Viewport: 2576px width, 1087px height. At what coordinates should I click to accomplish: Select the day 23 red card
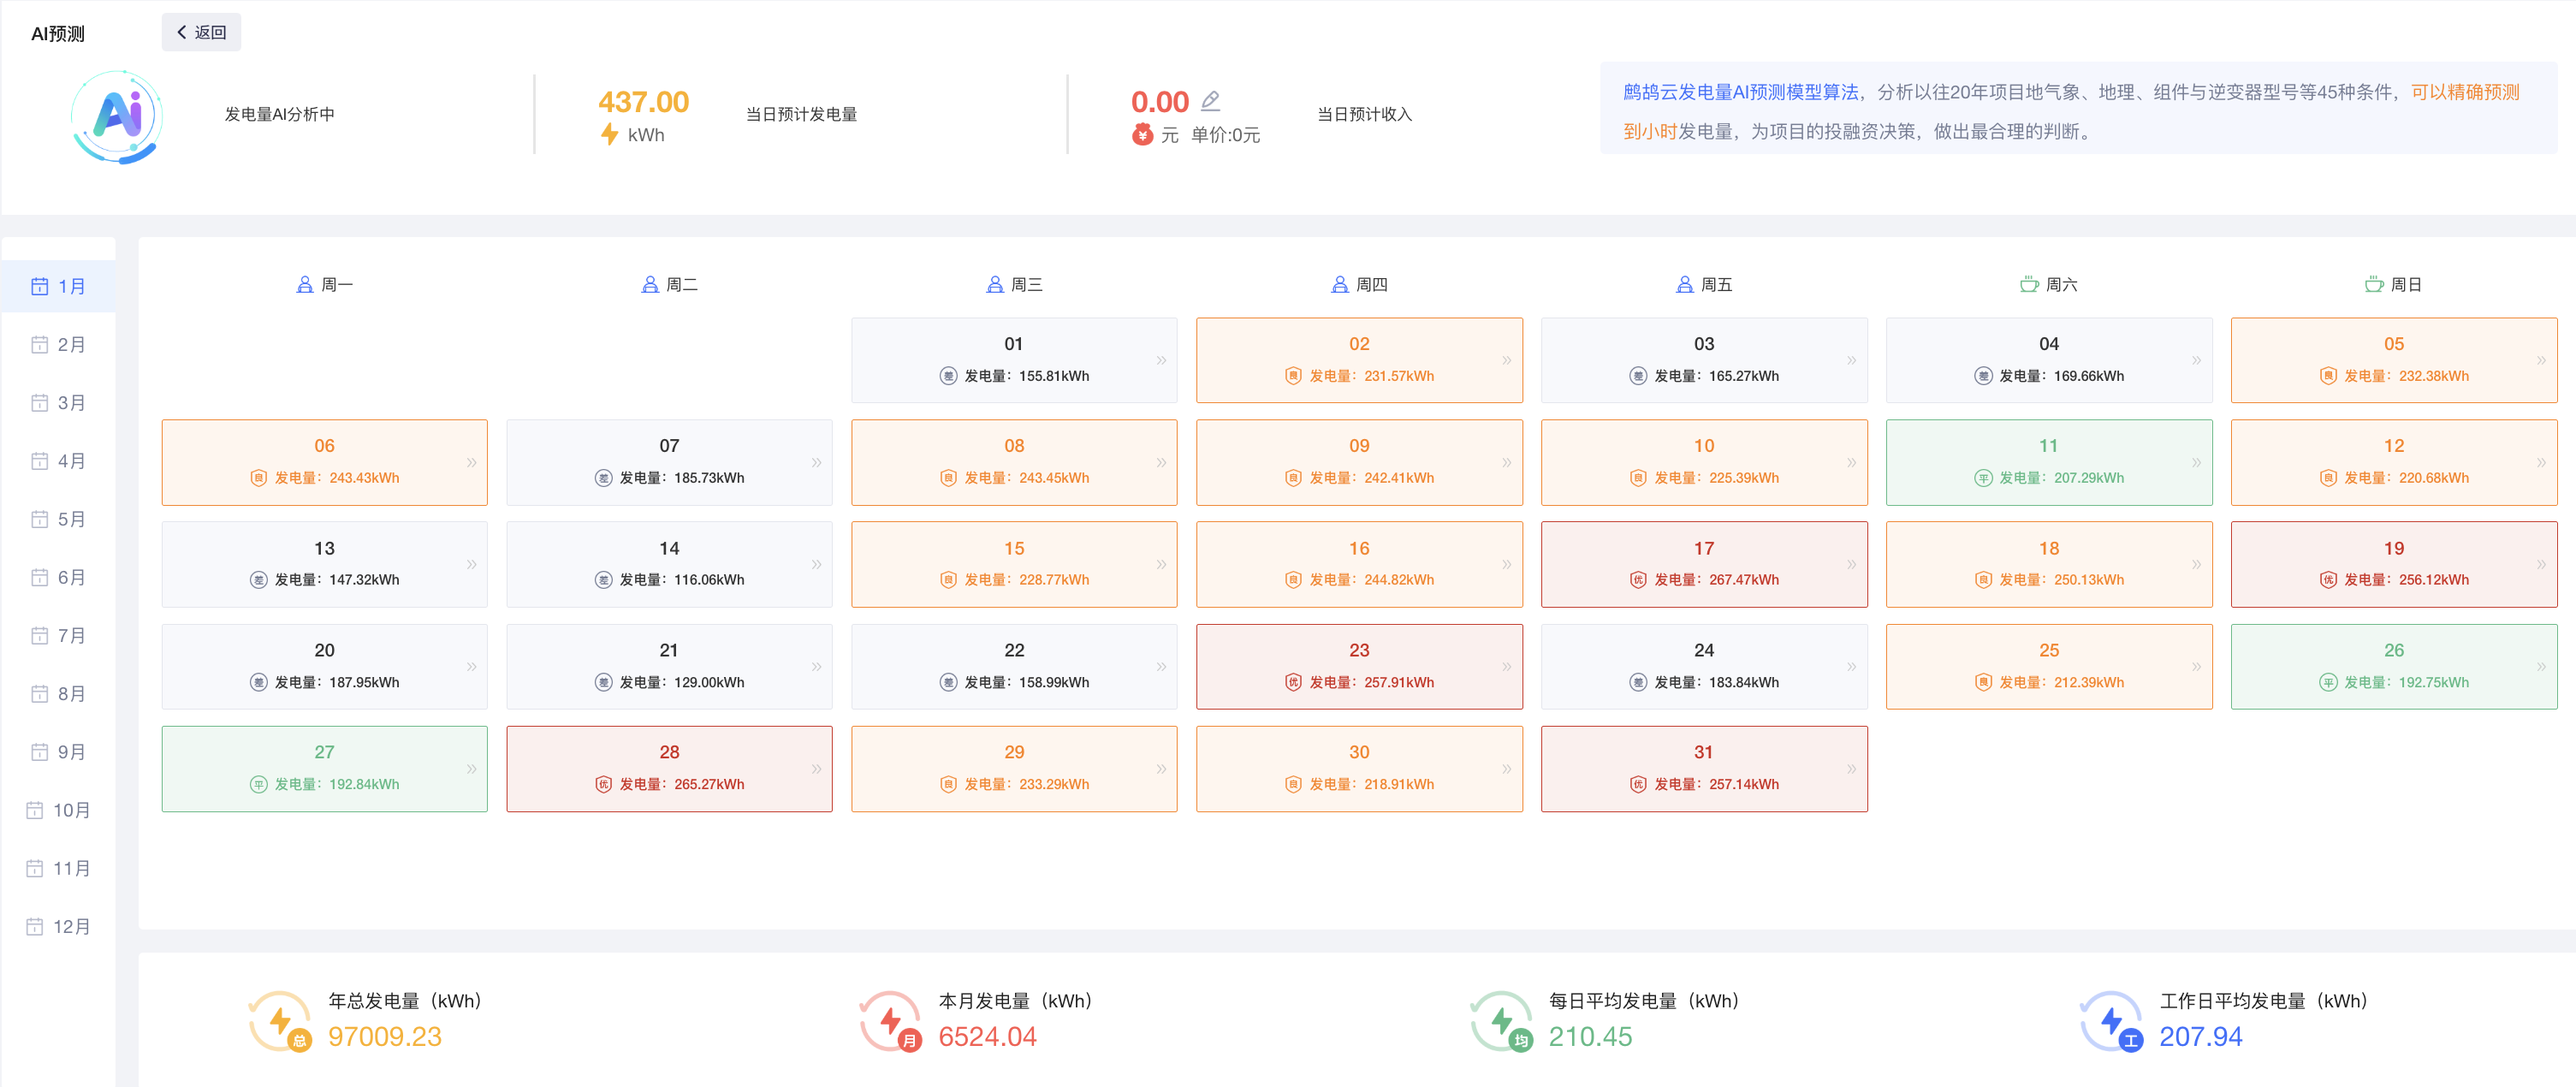1358,666
